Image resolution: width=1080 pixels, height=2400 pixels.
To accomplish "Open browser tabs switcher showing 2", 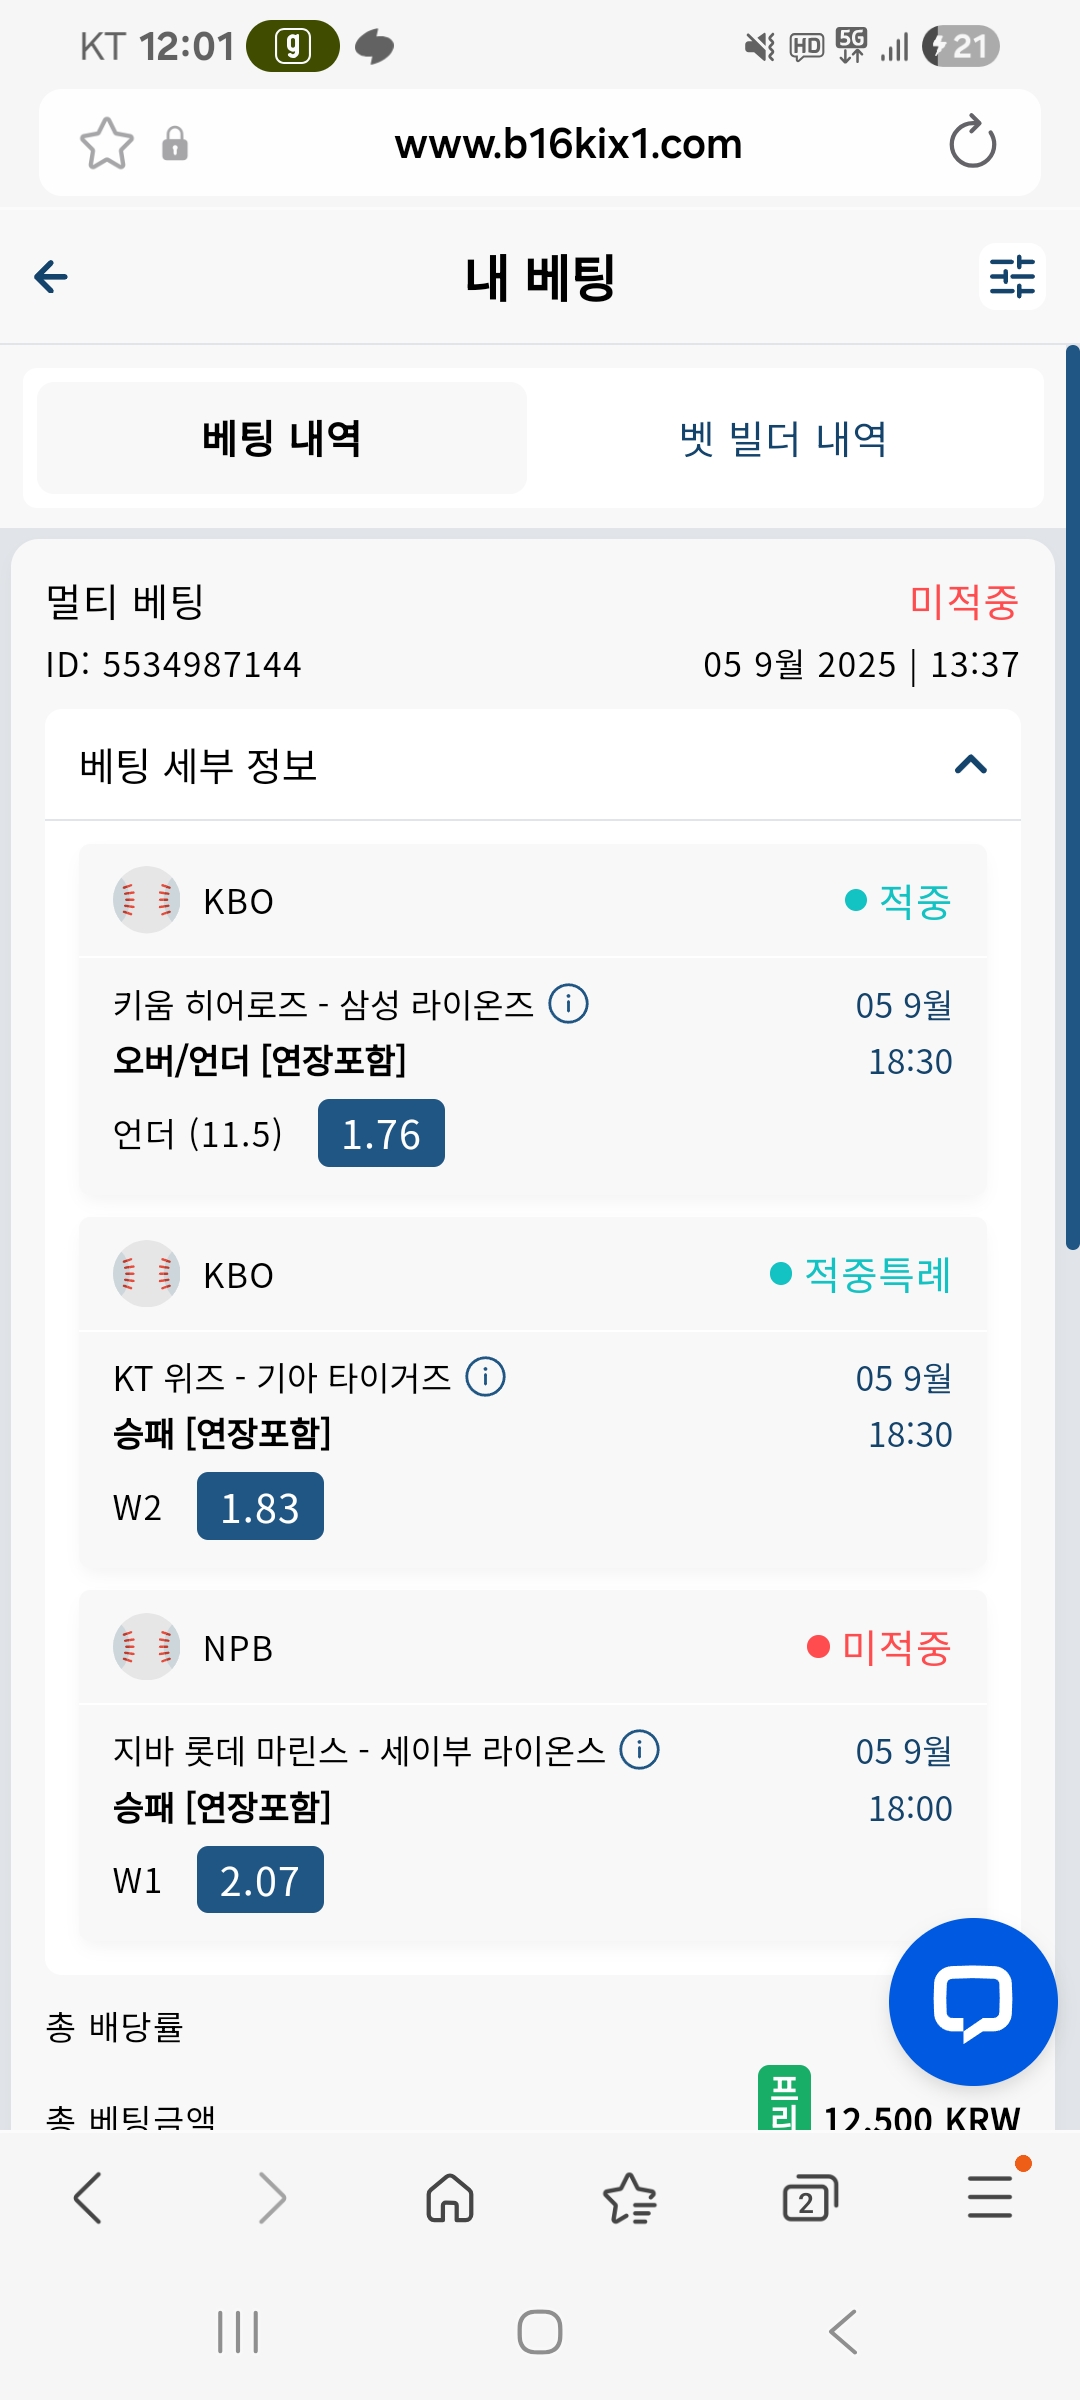I will coord(809,2198).
